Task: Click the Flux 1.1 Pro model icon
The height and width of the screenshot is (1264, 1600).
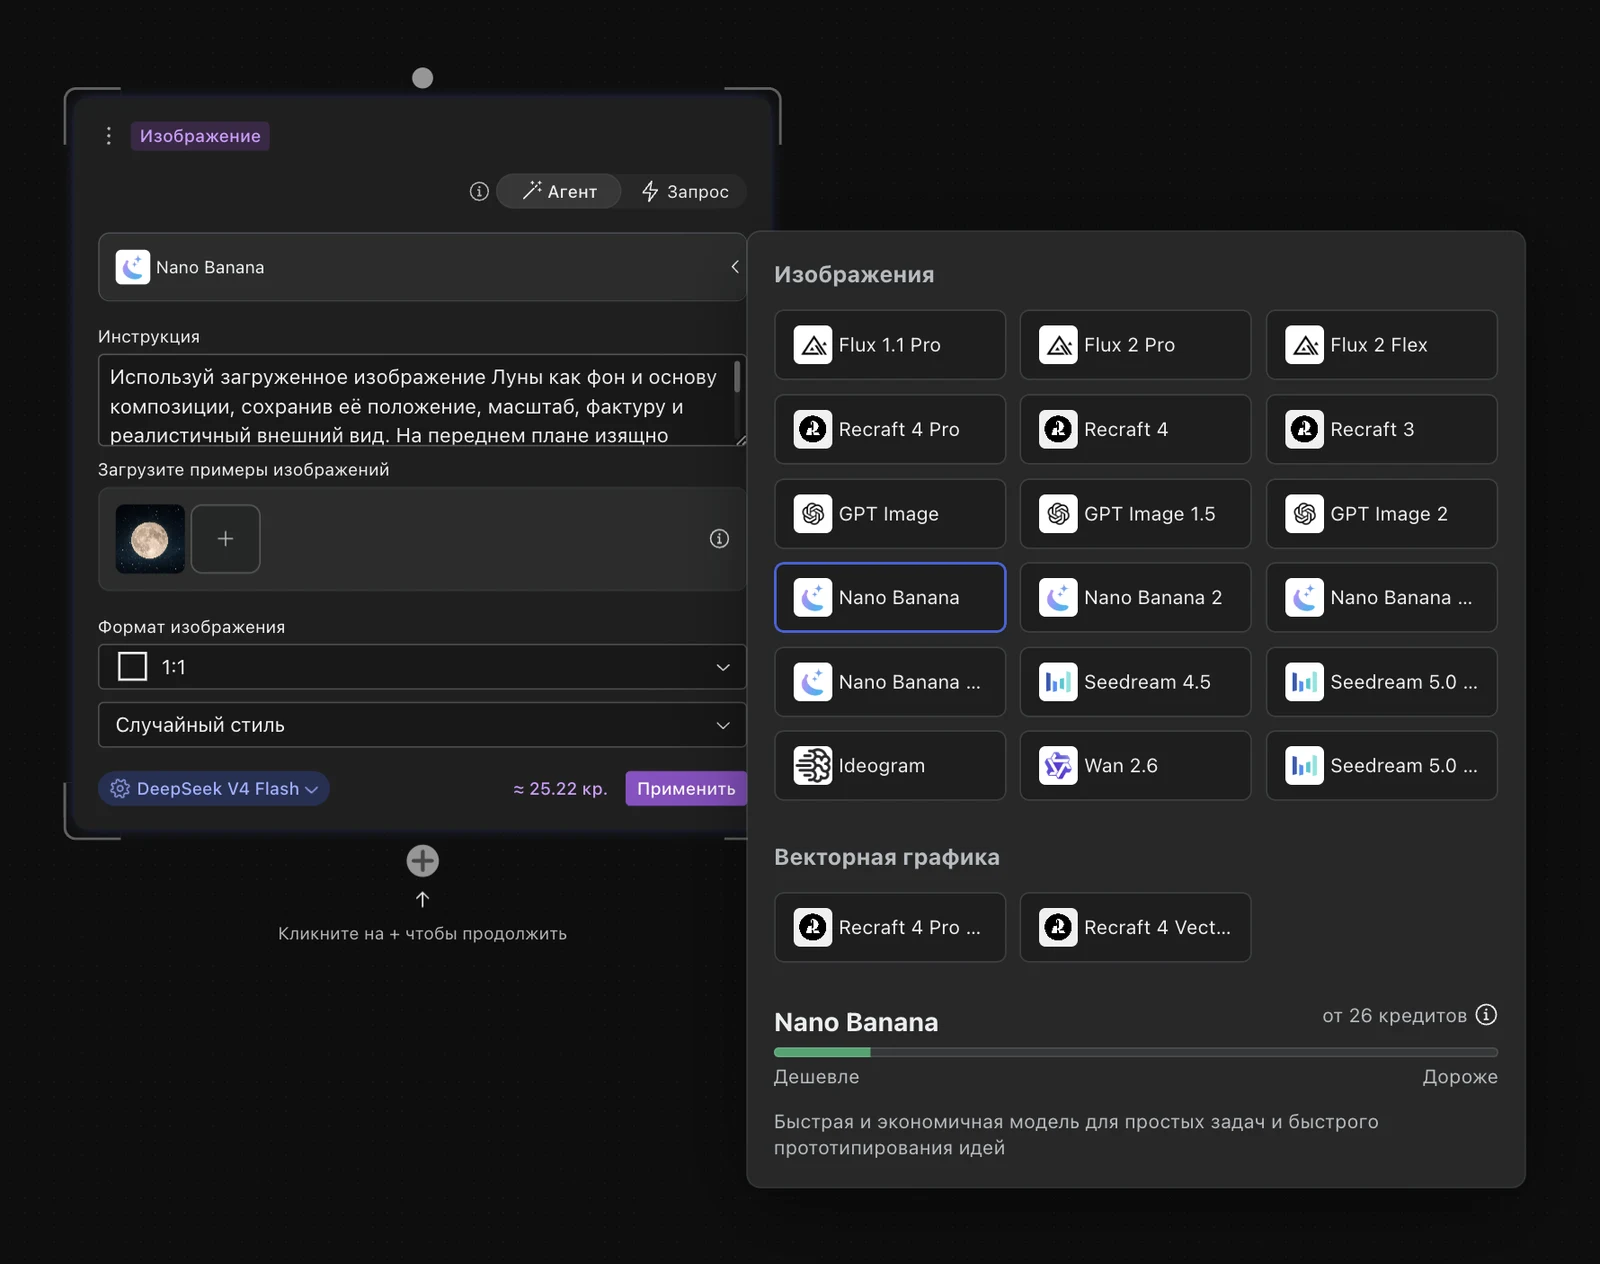Action: pyautogui.click(x=813, y=345)
